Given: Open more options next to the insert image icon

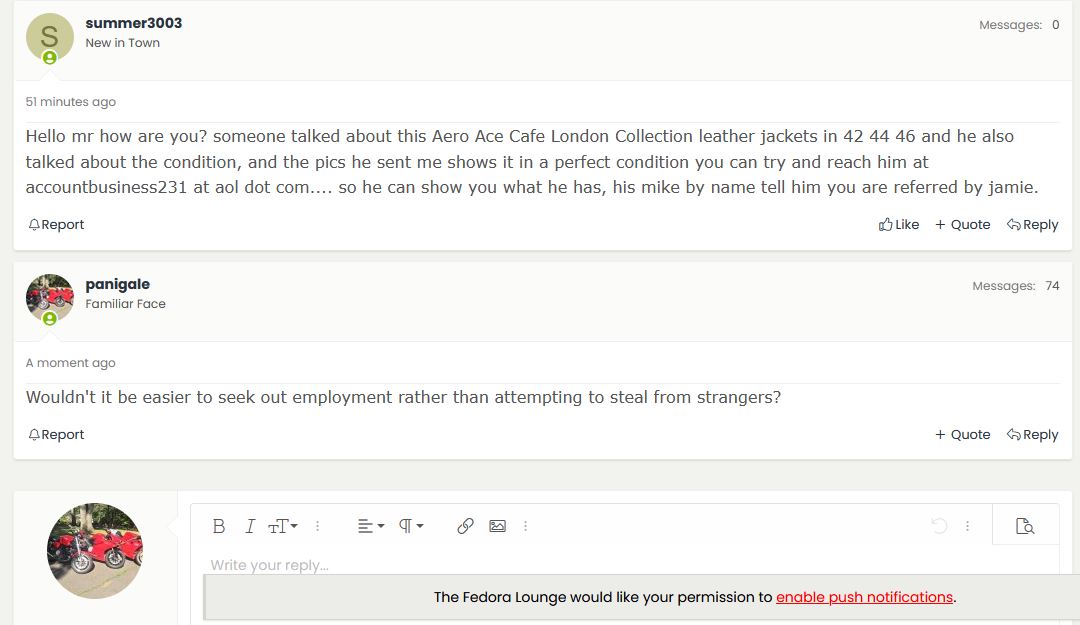Looking at the screenshot, I should pos(526,526).
